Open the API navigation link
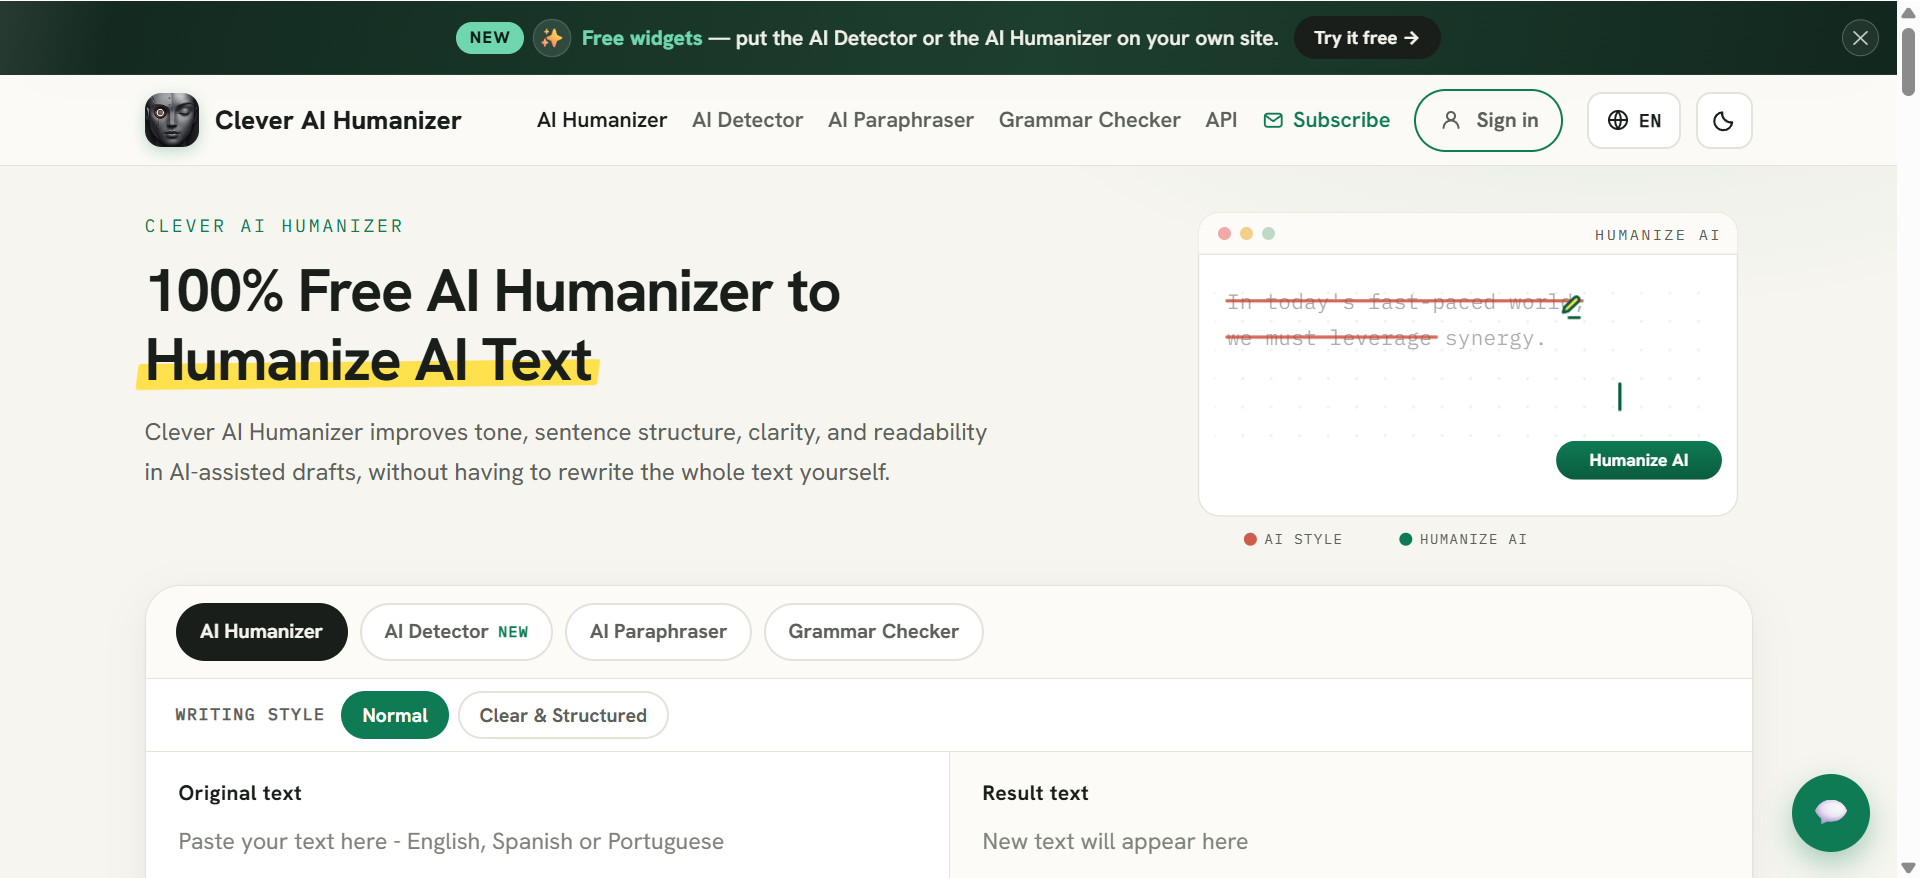The image size is (1920, 878). (1221, 120)
